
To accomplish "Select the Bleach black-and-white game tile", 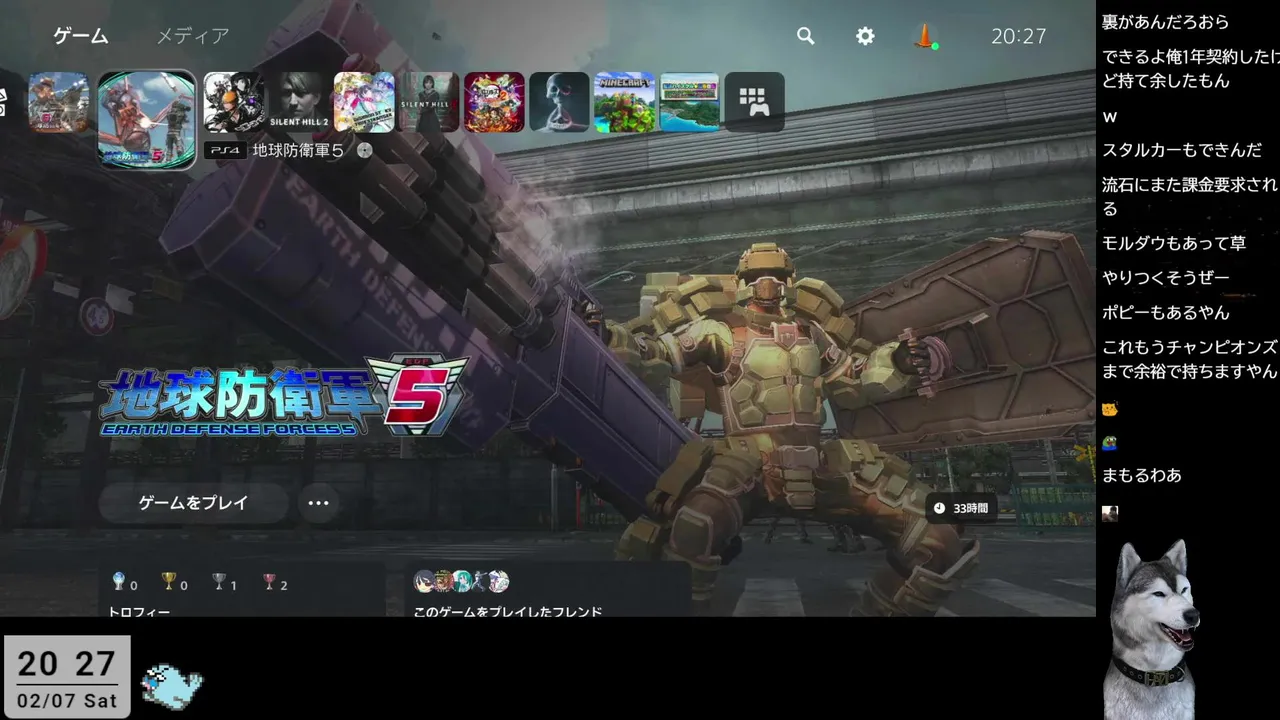I will (x=234, y=102).
